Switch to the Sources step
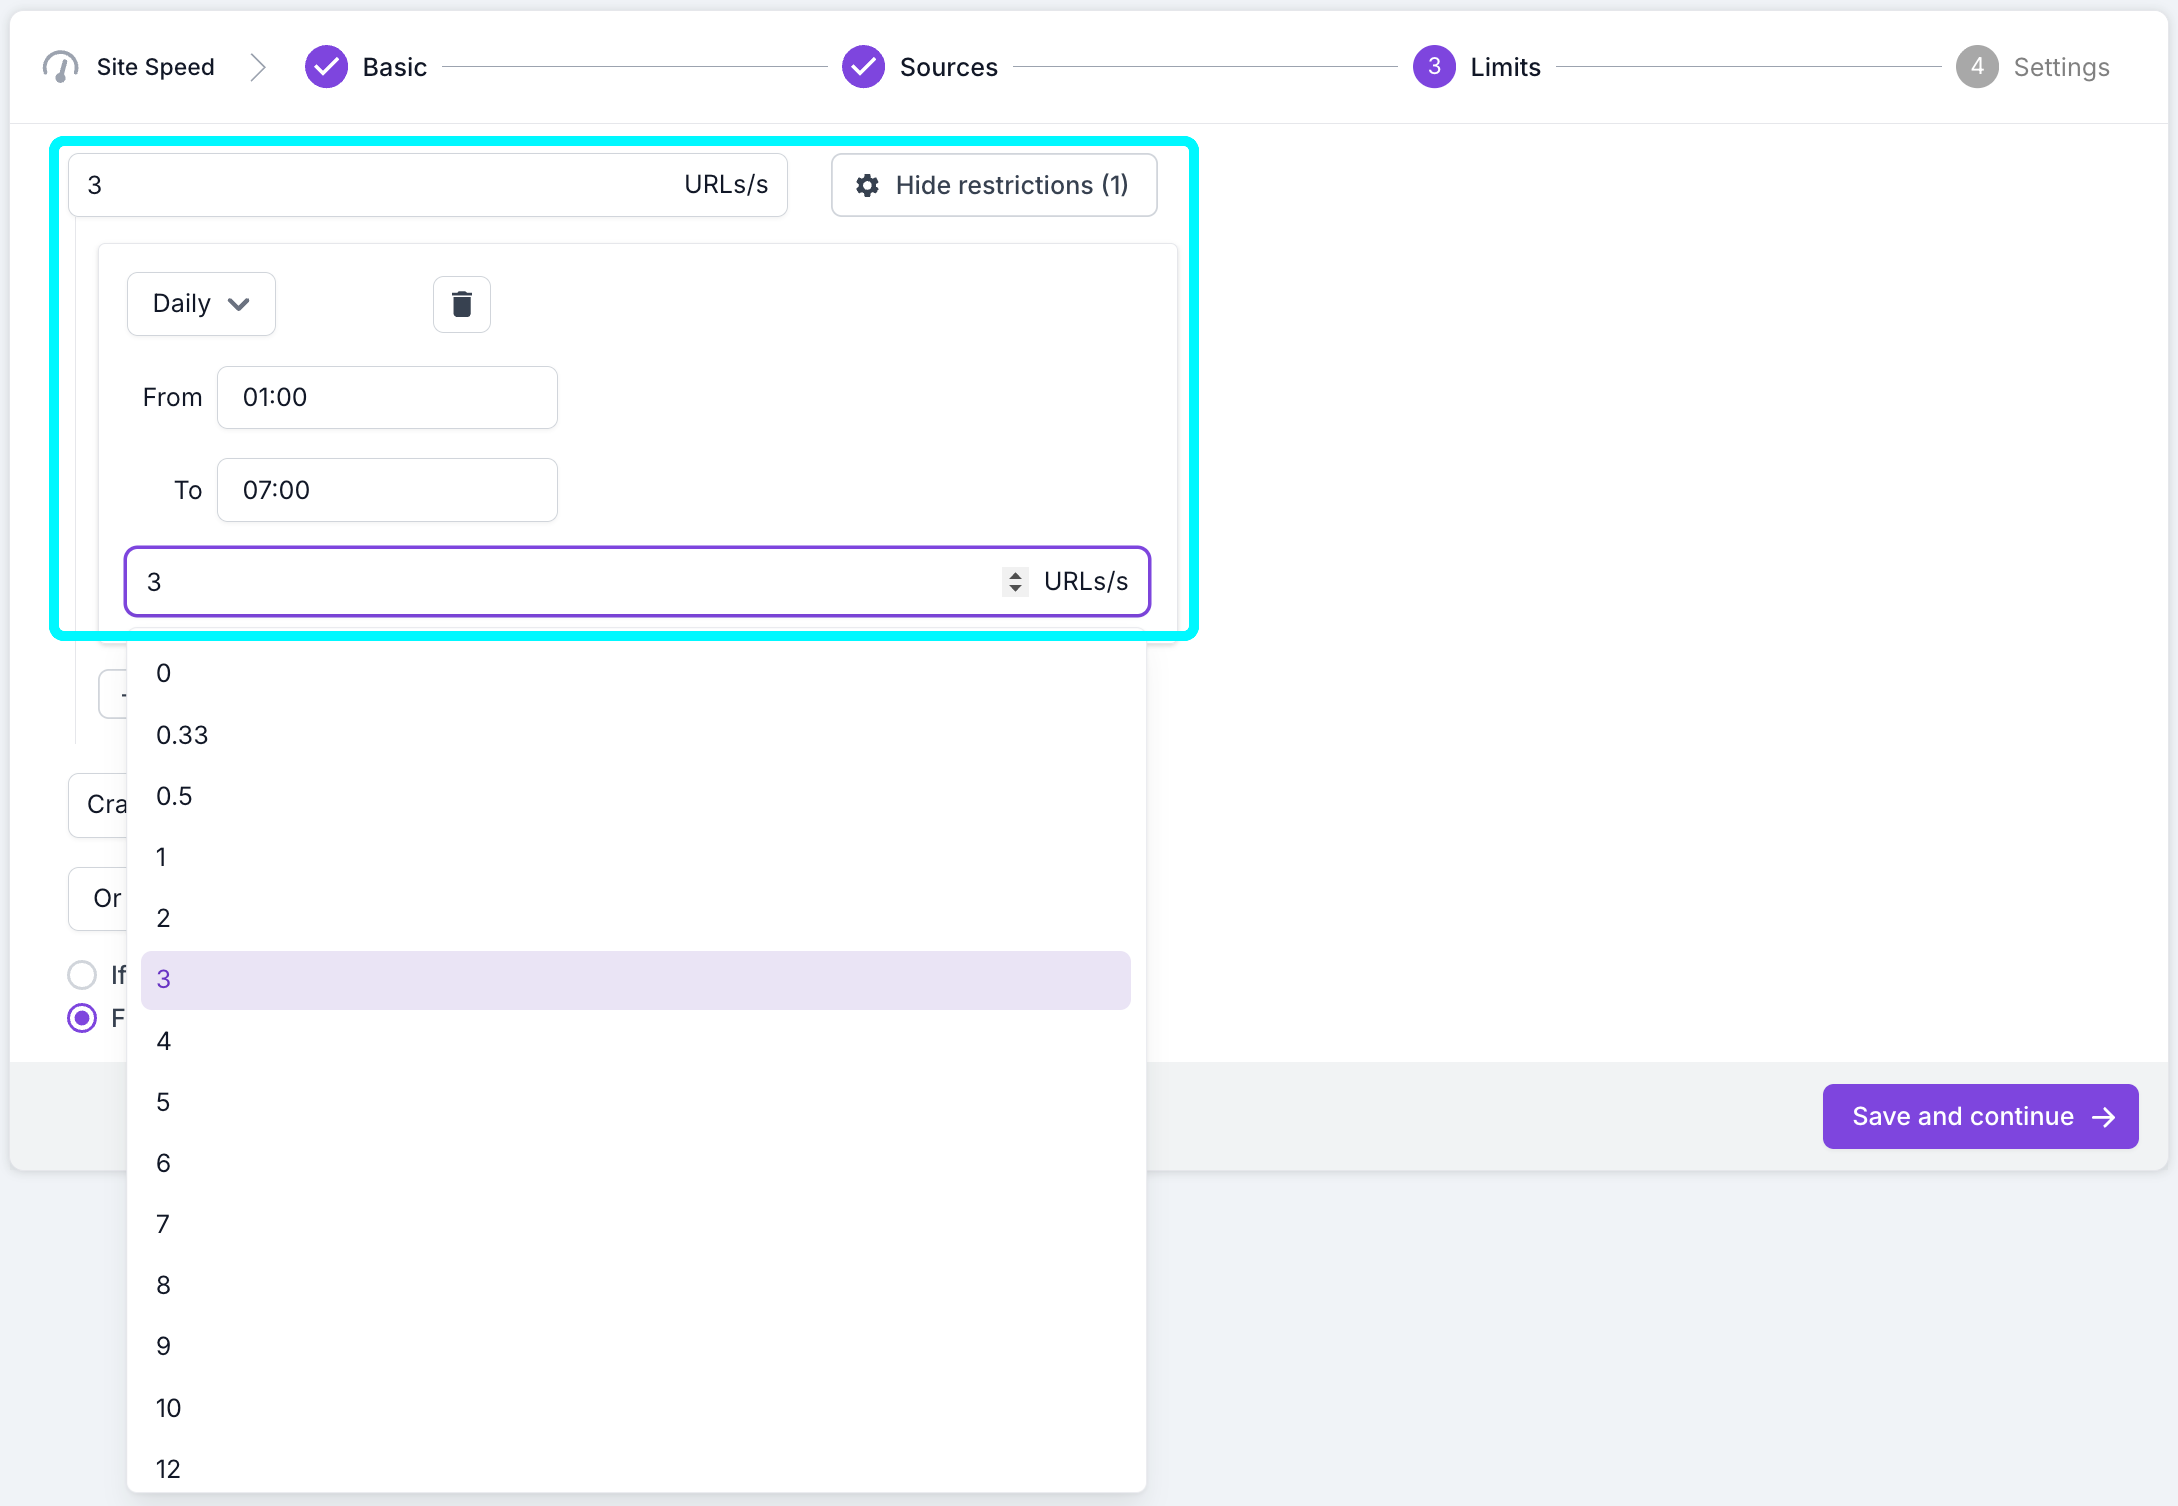 pyautogui.click(x=947, y=66)
